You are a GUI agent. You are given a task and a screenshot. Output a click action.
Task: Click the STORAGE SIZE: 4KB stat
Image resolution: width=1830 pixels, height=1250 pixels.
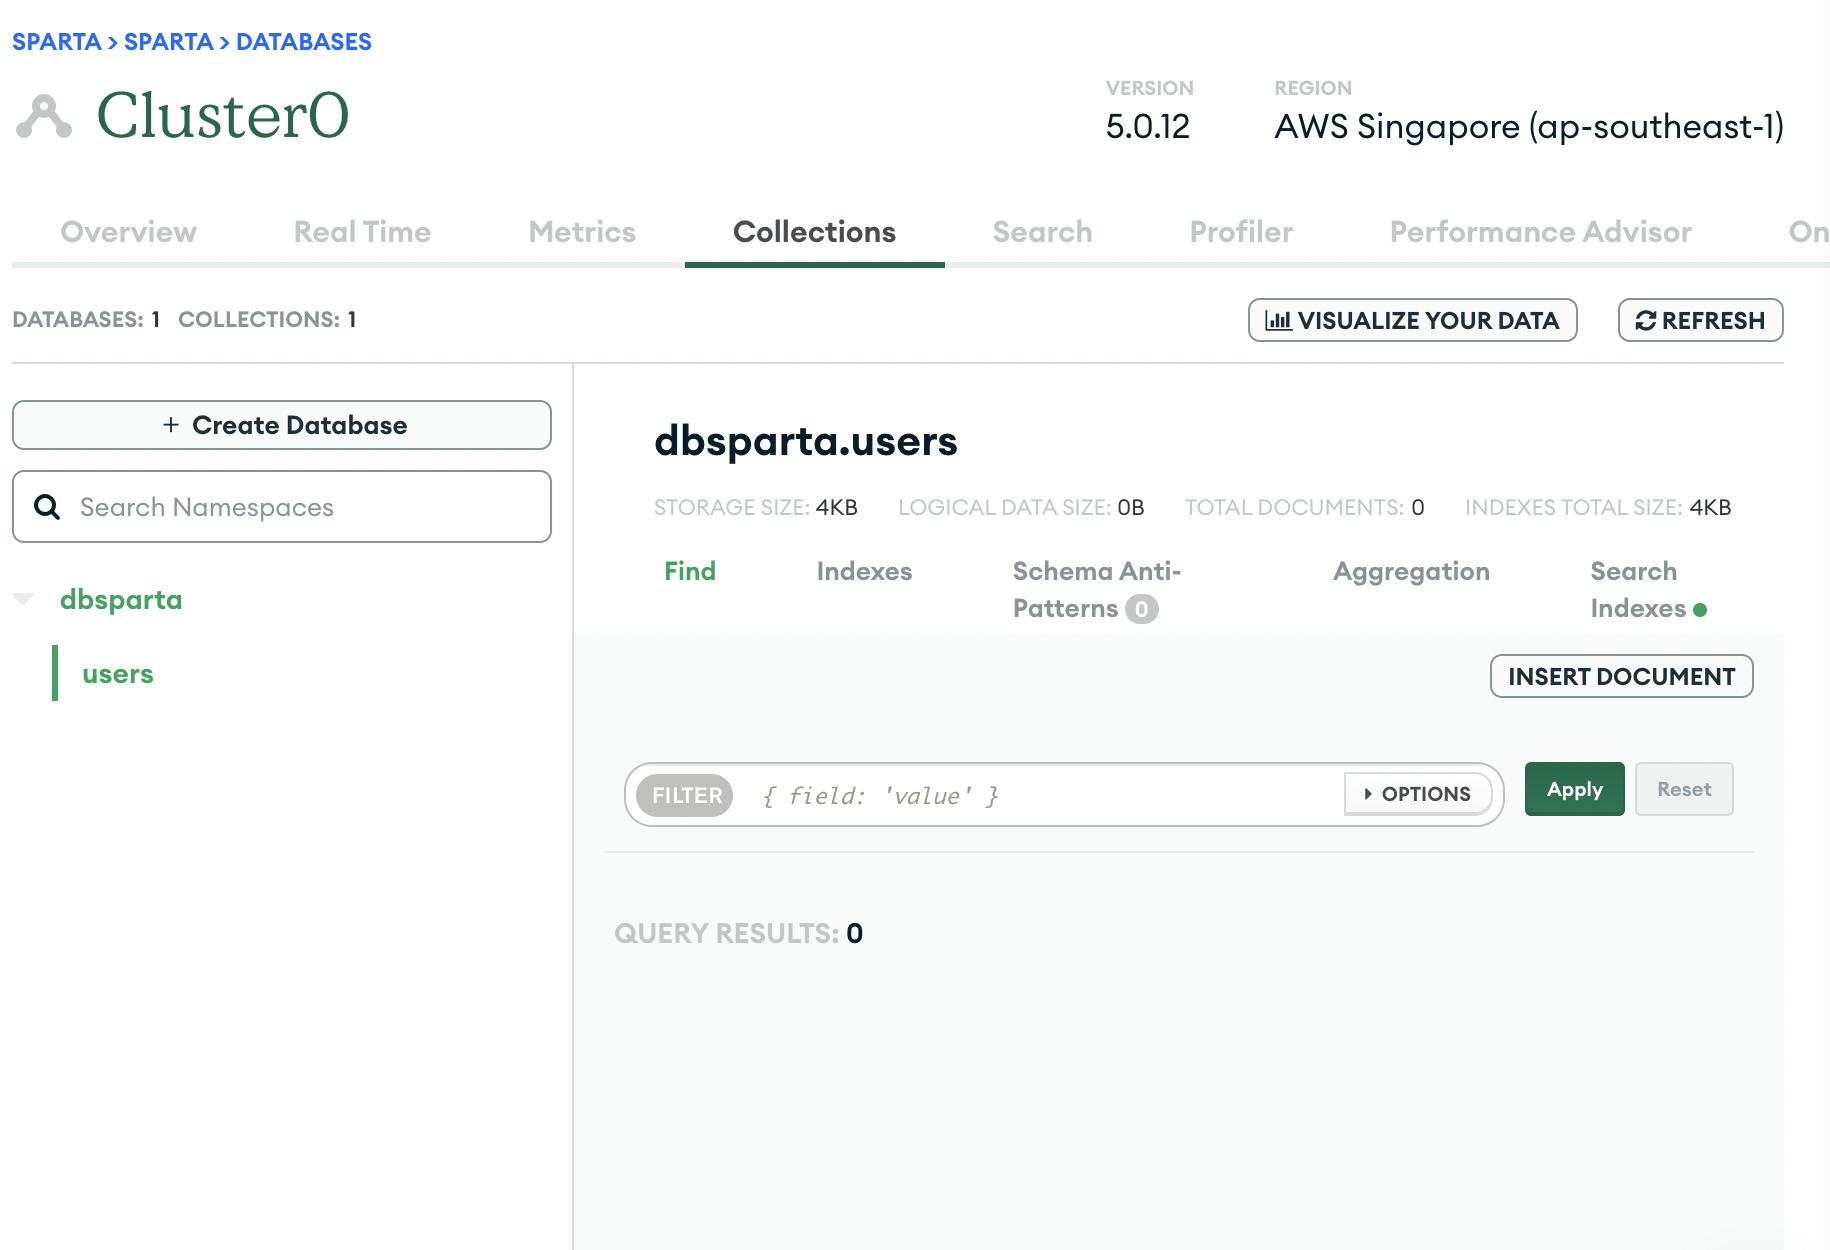(x=756, y=507)
